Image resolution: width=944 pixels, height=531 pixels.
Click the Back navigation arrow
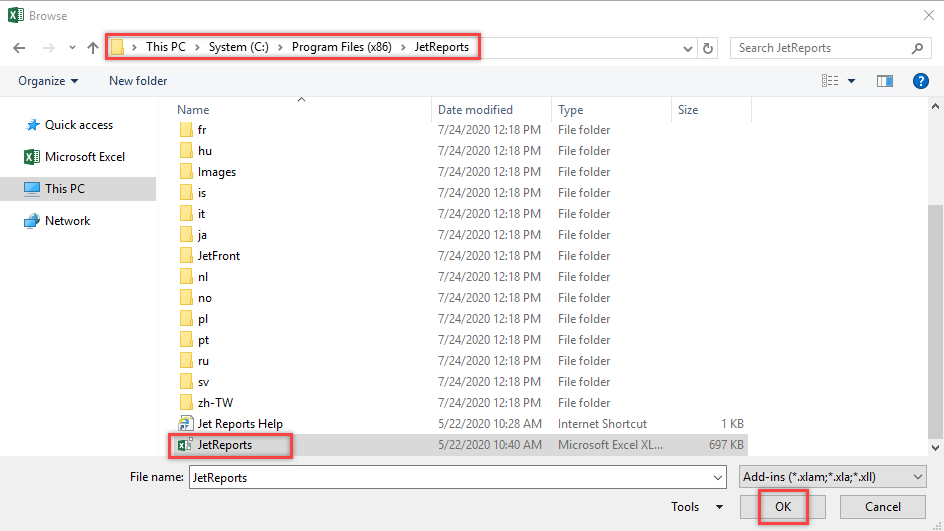click(20, 48)
